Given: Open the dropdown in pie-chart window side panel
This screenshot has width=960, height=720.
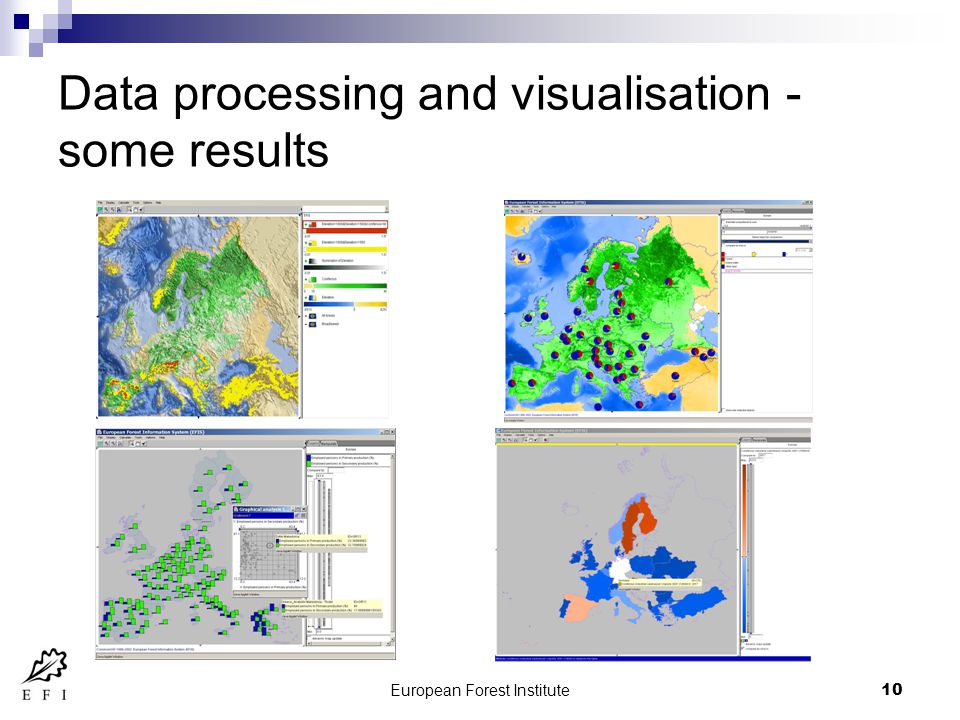Looking at the screenshot, I should click(803, 250).
